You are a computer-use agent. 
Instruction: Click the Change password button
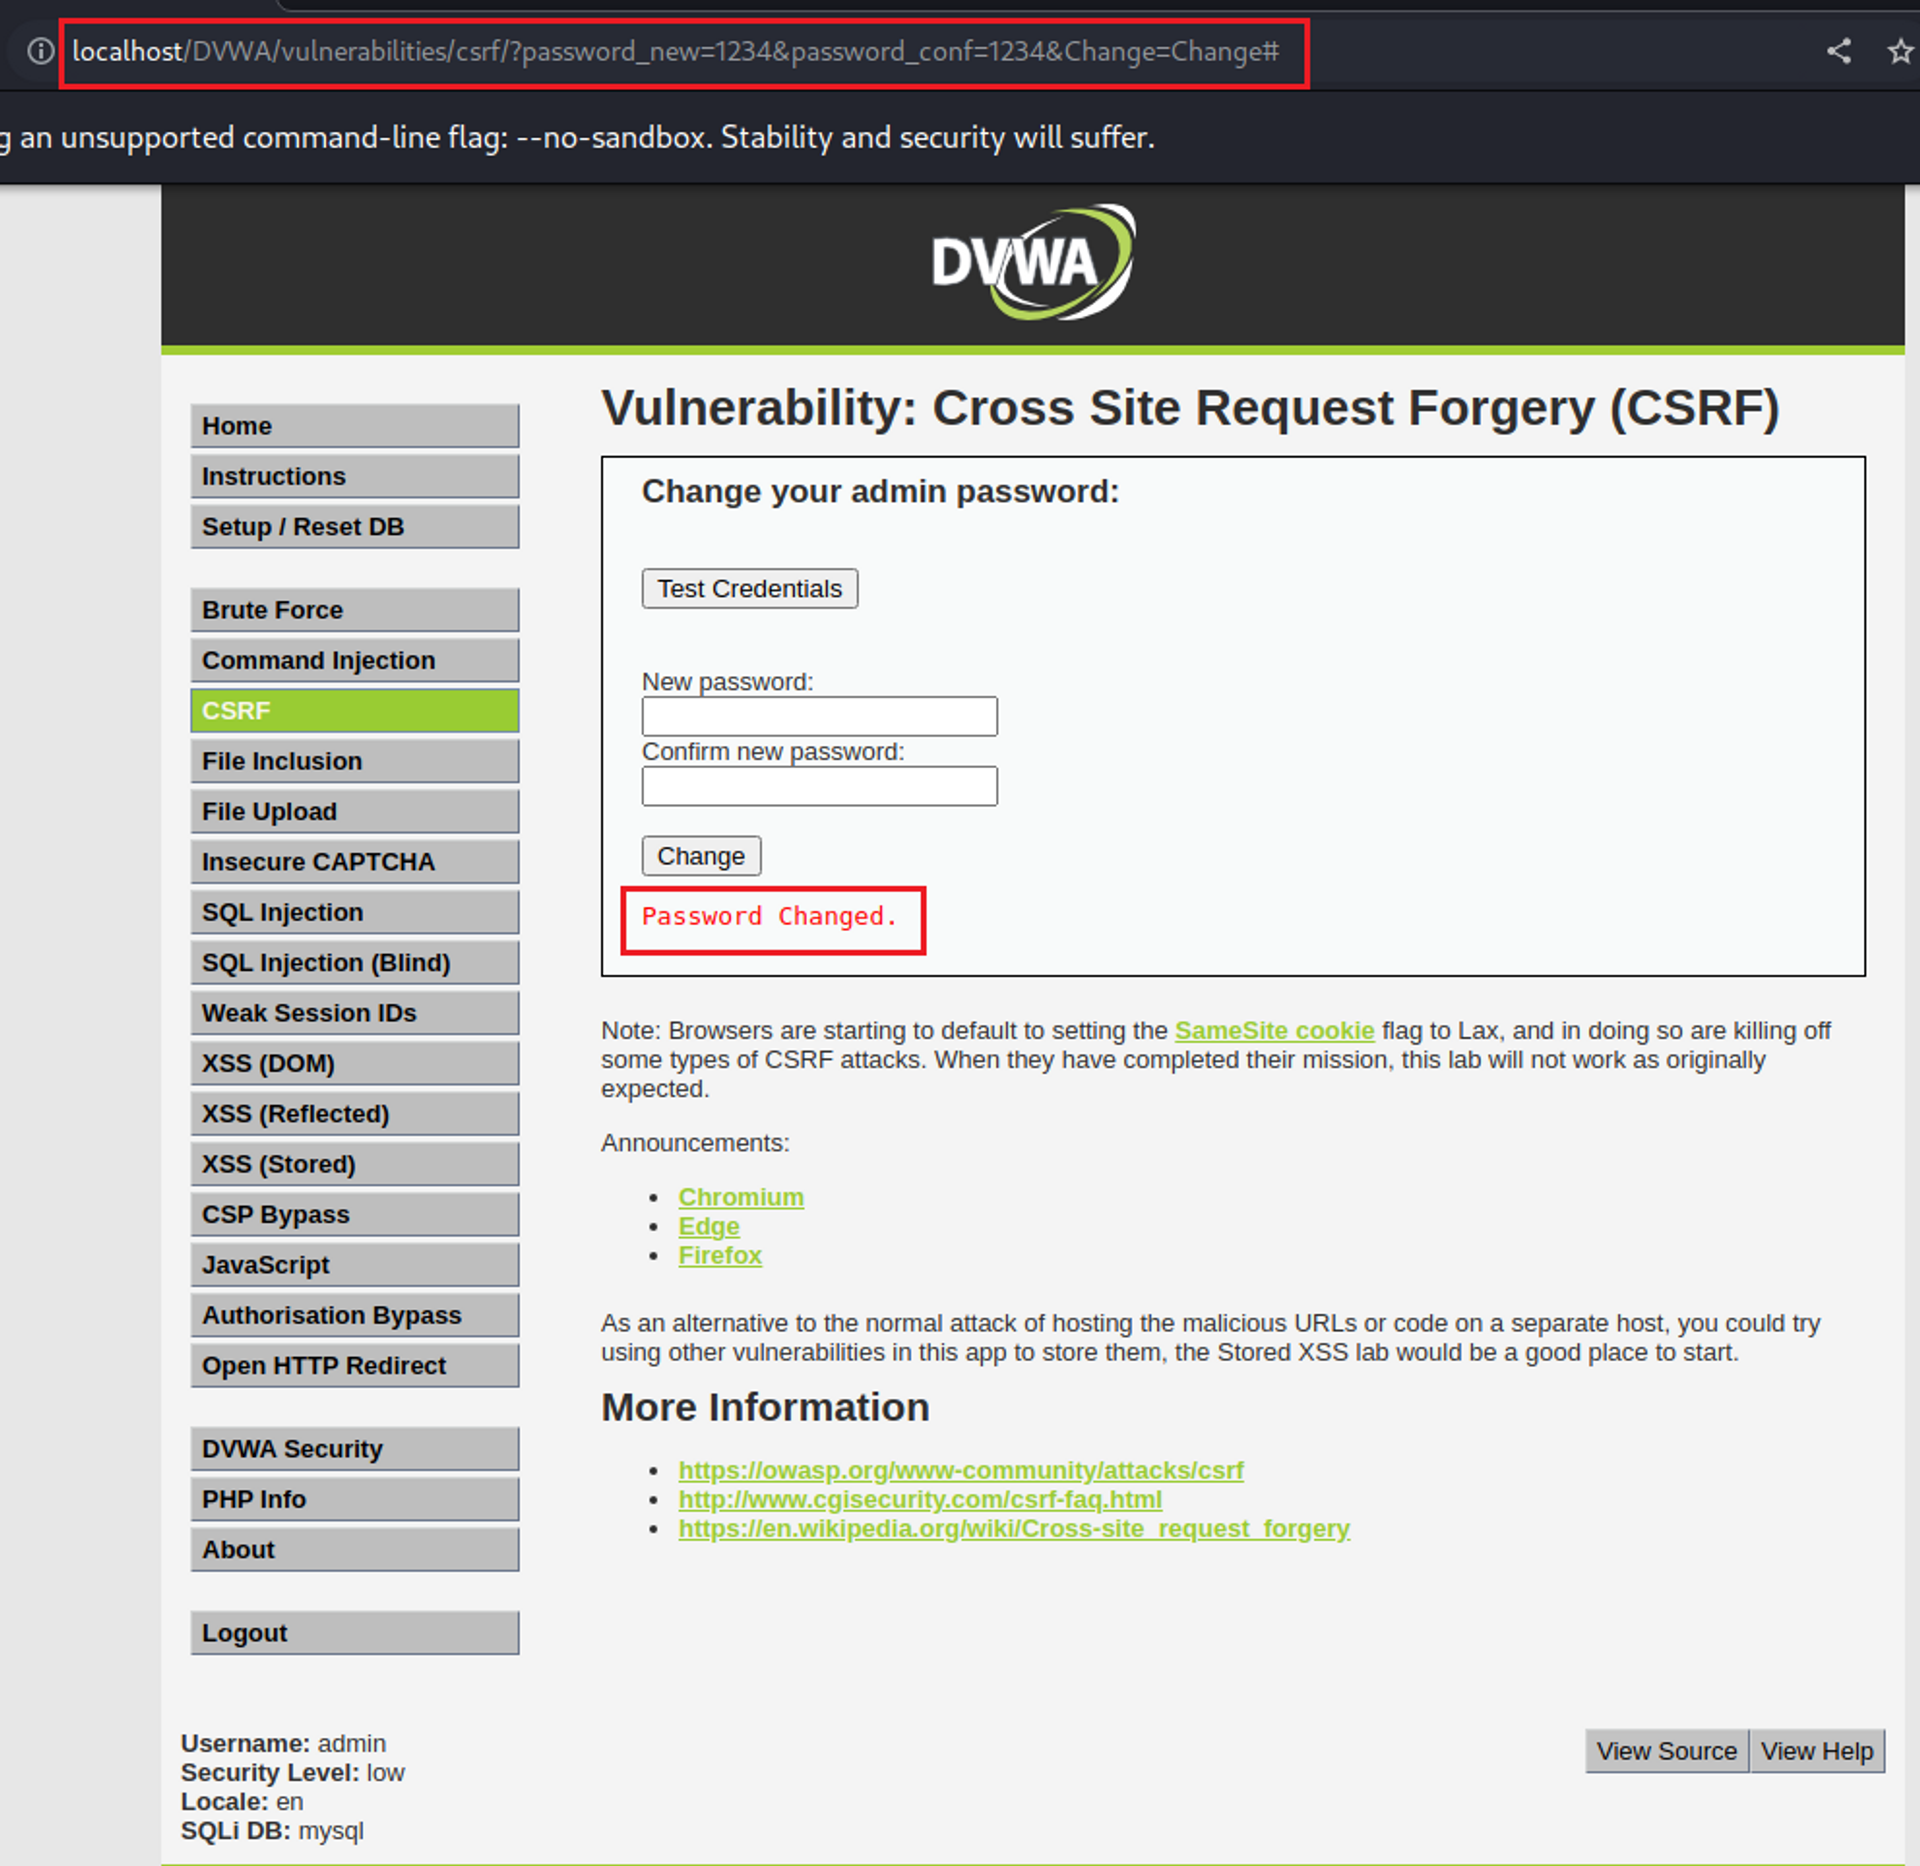click(x=700, y=856)
